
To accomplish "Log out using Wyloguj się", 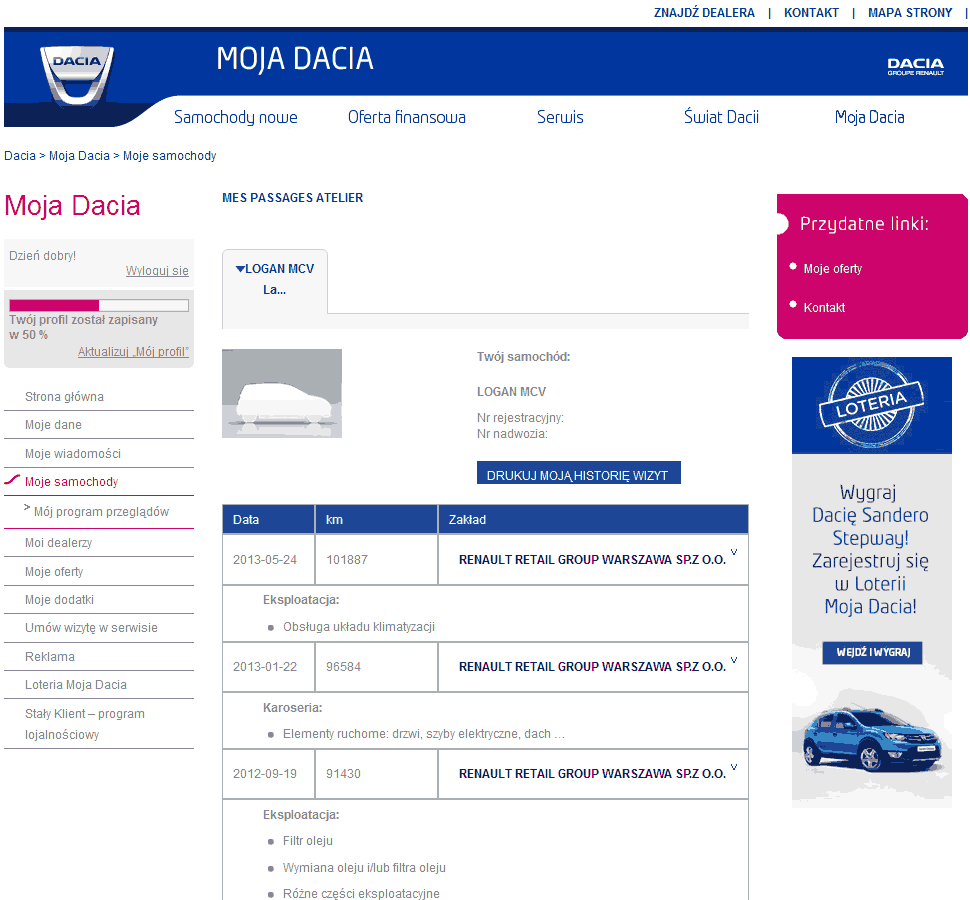I will (157, 270).
